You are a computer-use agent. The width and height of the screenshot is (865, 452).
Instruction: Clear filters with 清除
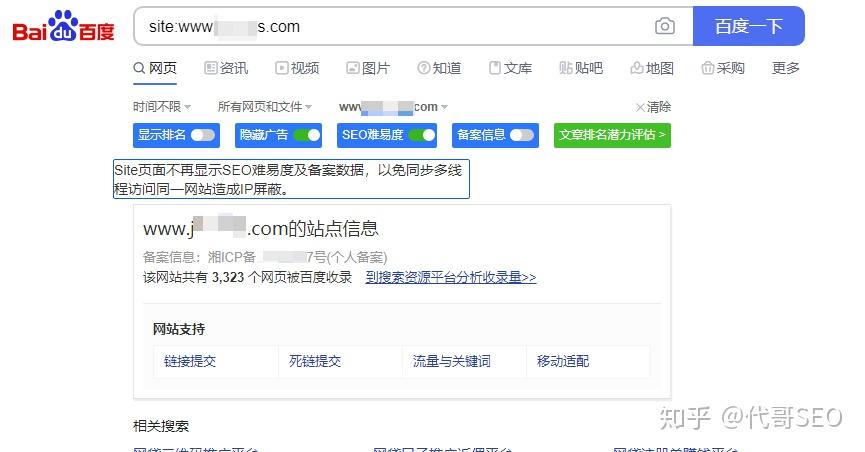pos(654,107)
